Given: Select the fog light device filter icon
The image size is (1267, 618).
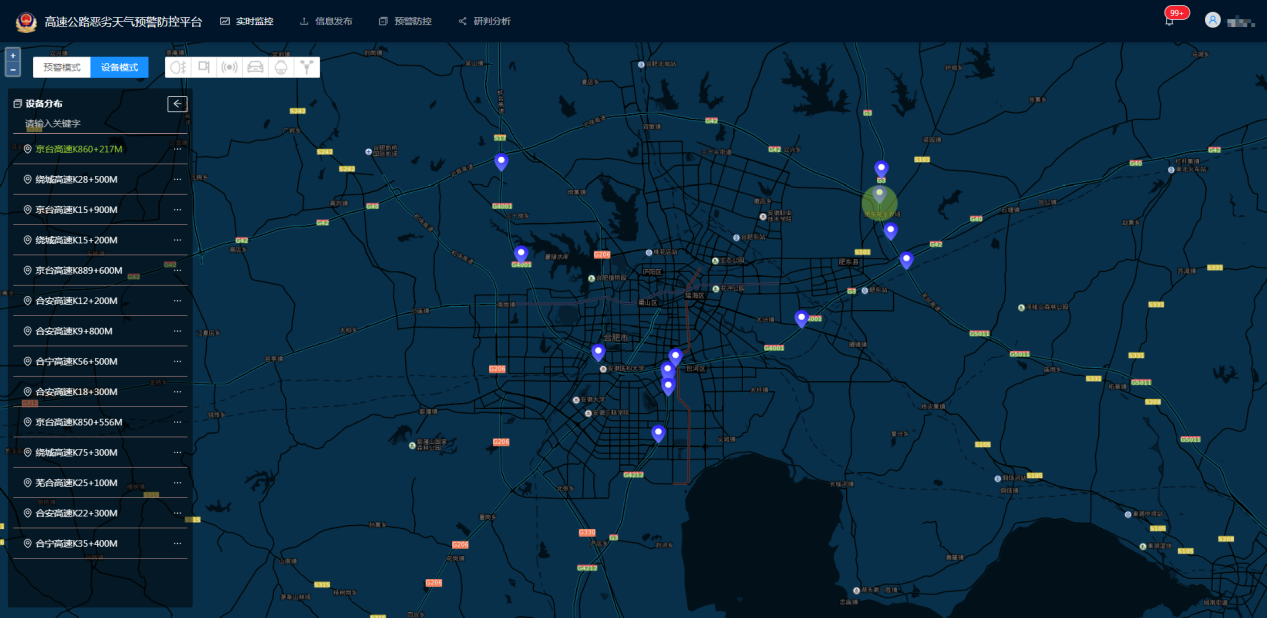Looking at the screenshot, I should [179, 67].
